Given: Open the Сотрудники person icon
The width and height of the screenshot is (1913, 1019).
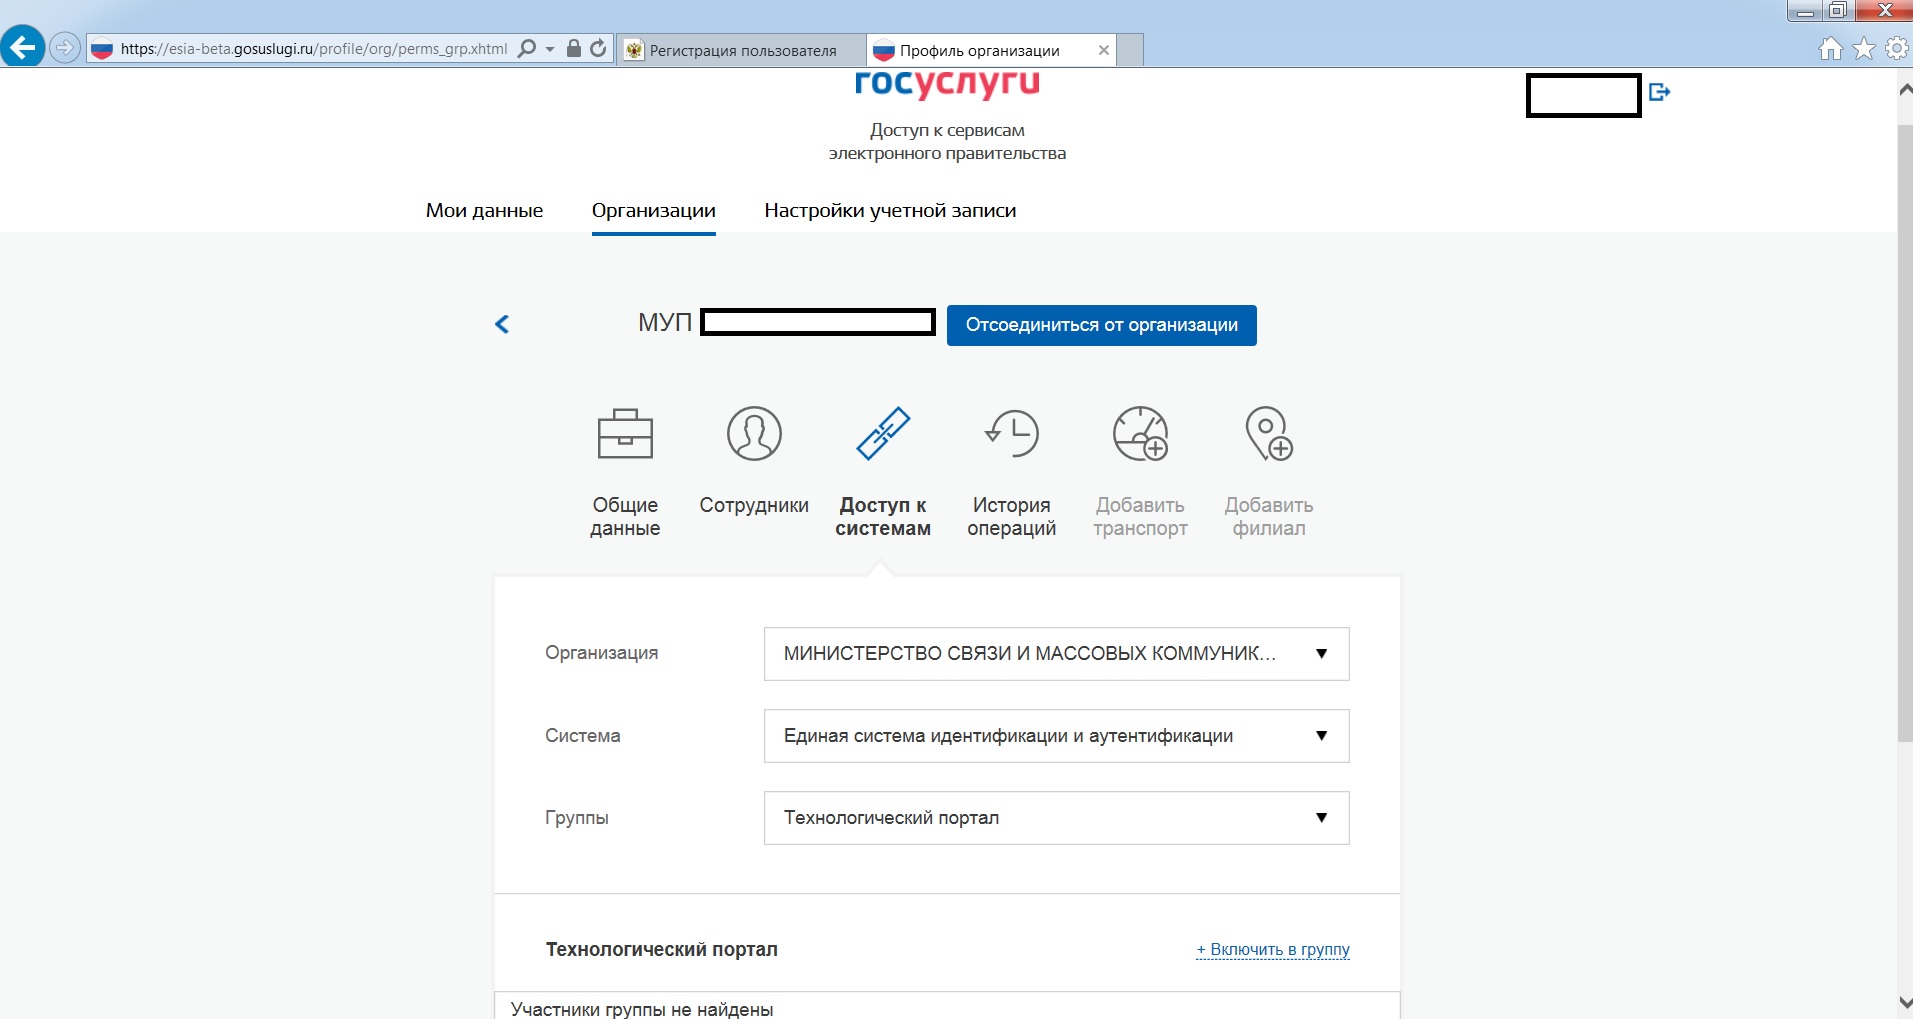Looking at the screenshot, I should click(754, 434).
